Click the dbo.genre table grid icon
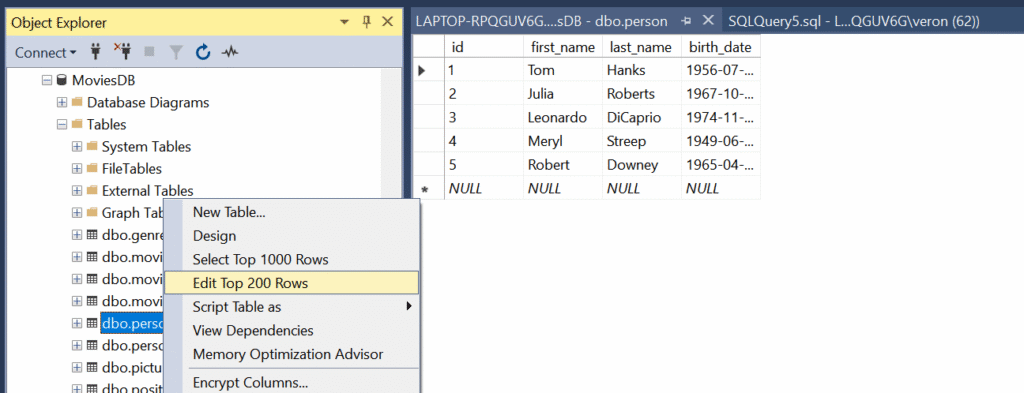Image resolution: width=1024 pixels, height=393 pixels. coord(92,235)
